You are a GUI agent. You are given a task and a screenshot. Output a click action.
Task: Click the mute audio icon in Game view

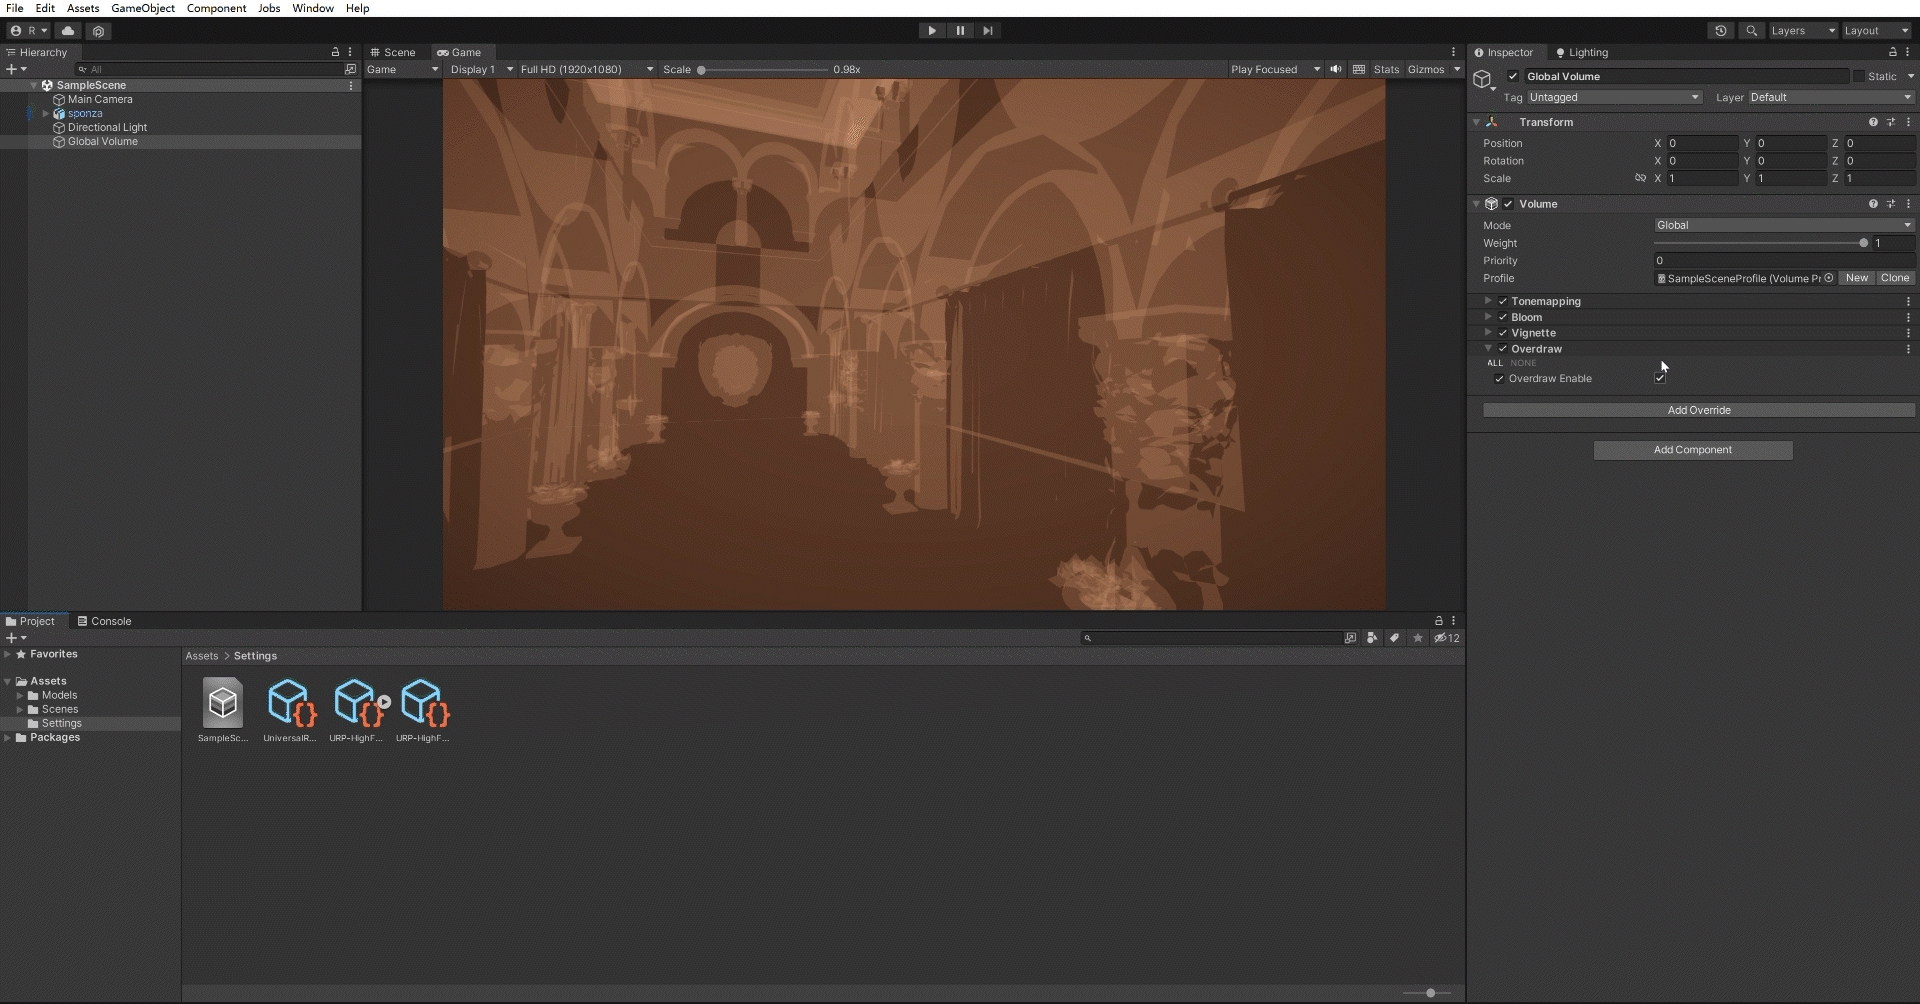[1335, 69]
